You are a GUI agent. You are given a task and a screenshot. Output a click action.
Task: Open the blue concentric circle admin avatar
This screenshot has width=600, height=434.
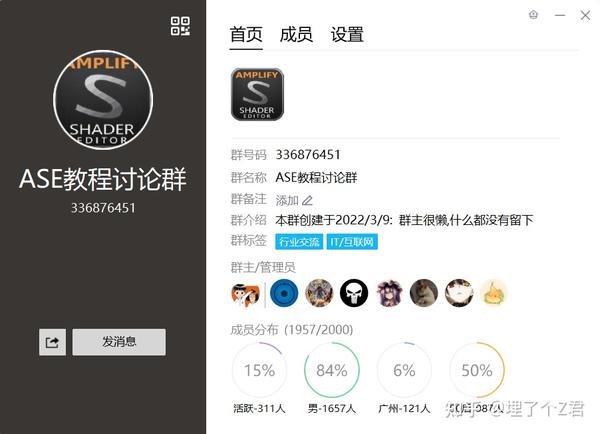click(284, 294)
